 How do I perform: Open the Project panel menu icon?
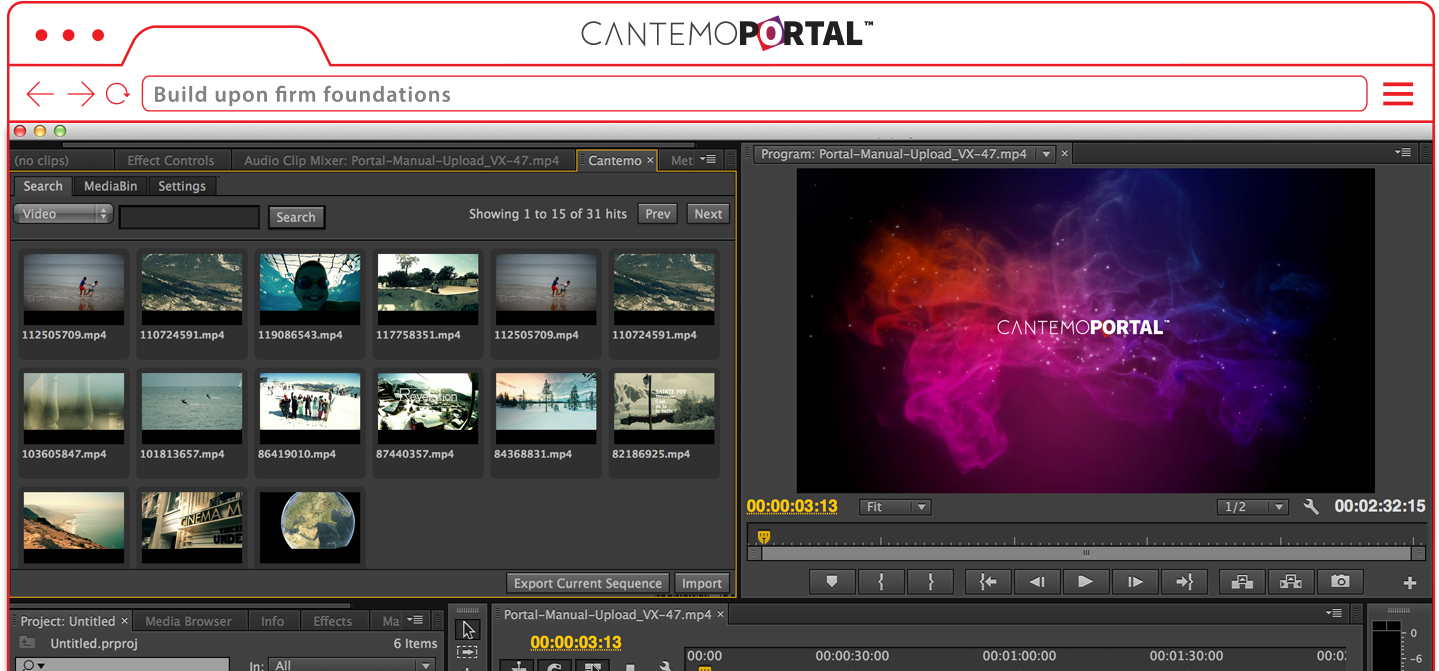pos(416,621)
